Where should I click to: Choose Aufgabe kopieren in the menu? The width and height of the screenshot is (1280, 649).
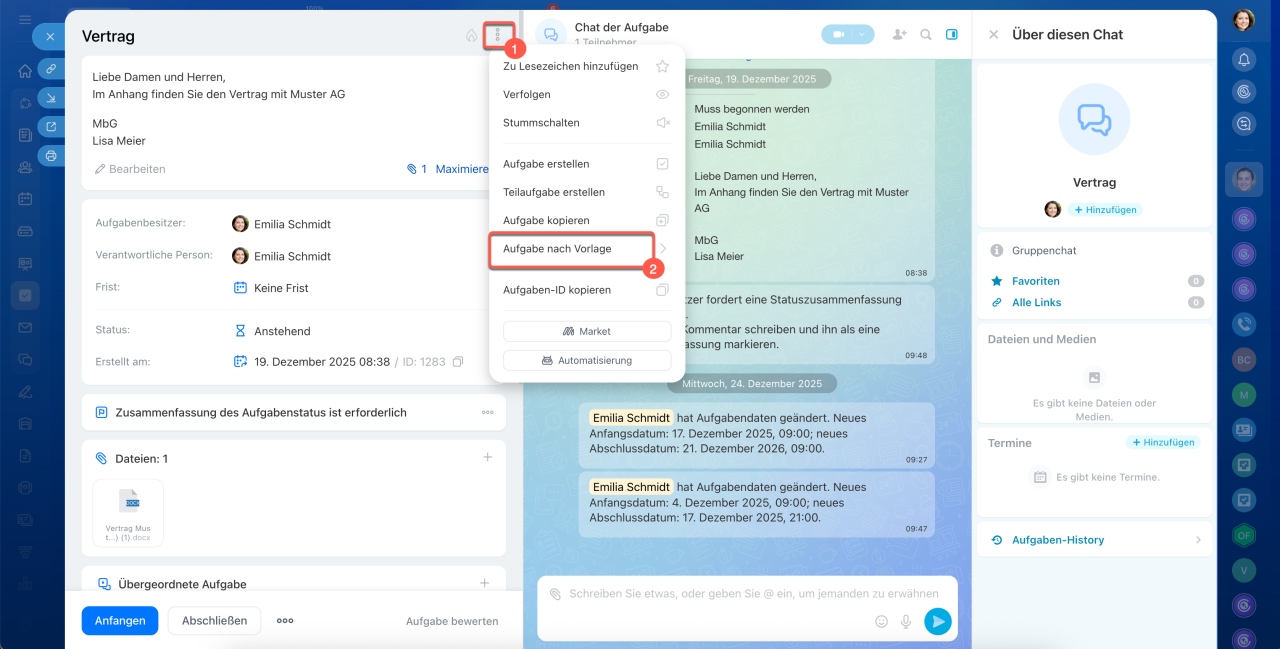point(586,220)
